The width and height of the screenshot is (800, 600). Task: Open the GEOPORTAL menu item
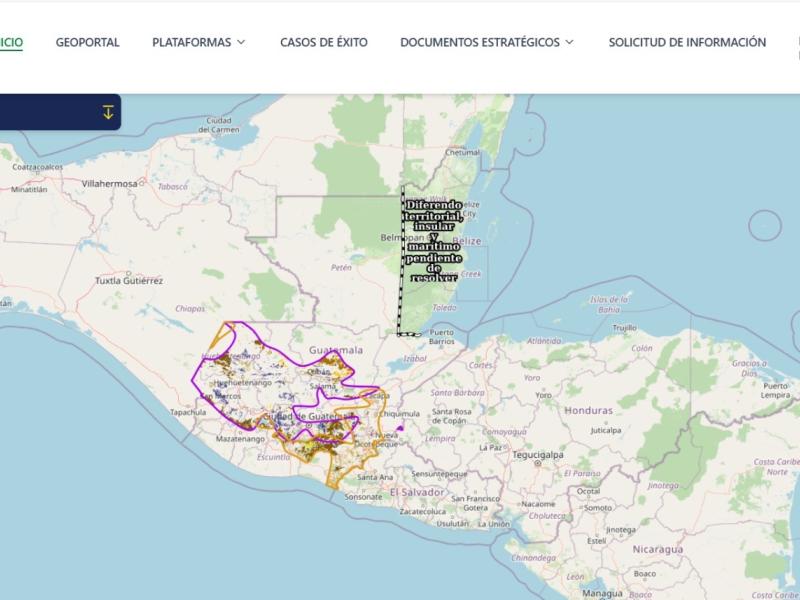click(87, 42)
